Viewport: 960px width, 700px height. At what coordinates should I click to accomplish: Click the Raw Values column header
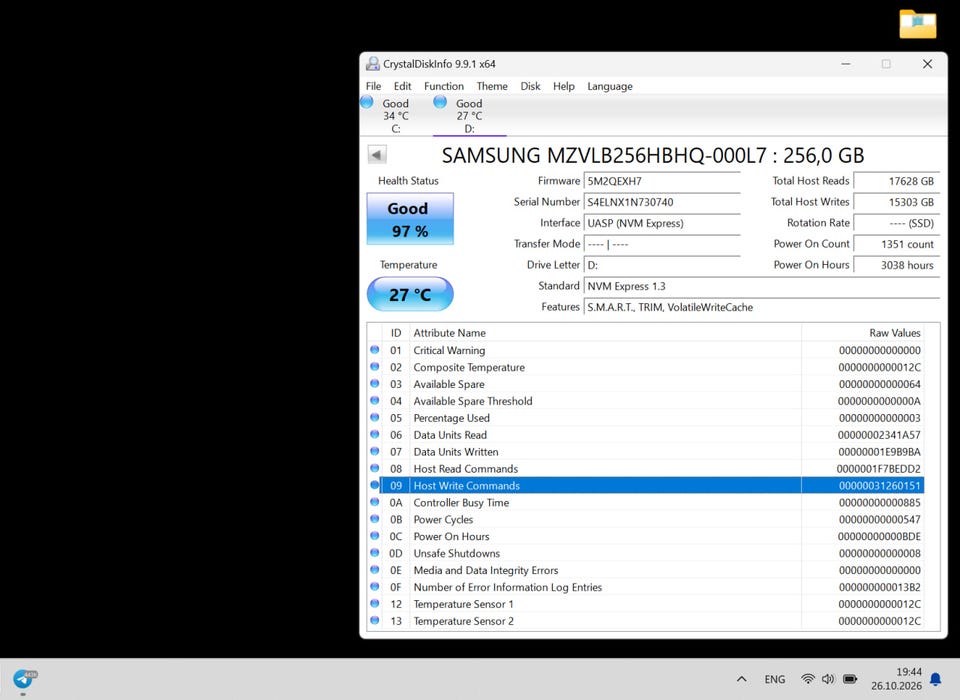(x=863, y=333)
